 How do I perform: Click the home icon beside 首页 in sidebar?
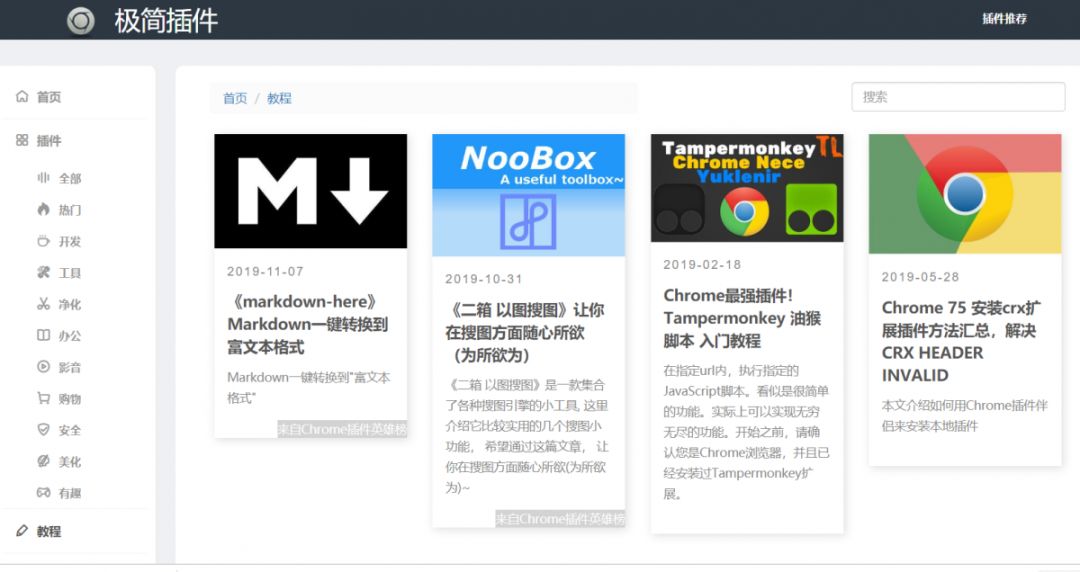22,96
